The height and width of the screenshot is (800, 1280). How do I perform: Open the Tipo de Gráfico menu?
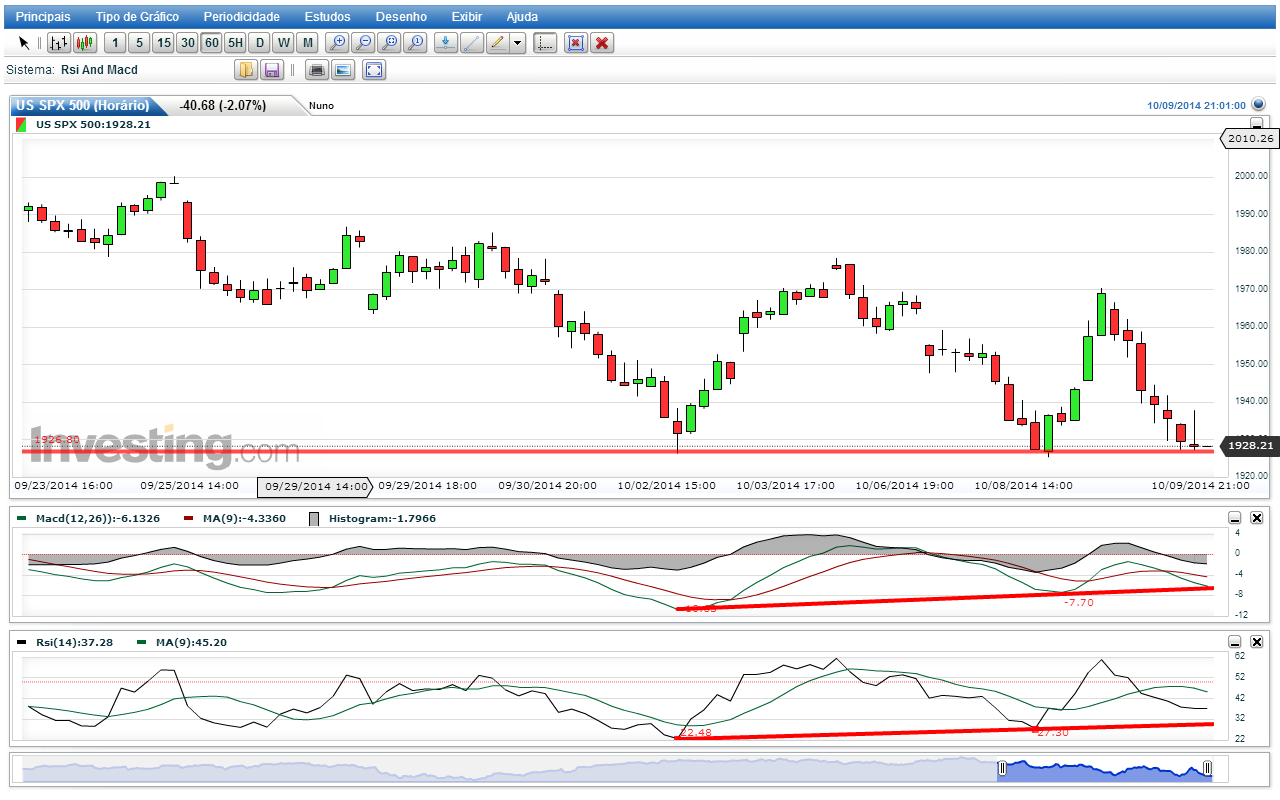click(137, 17)
